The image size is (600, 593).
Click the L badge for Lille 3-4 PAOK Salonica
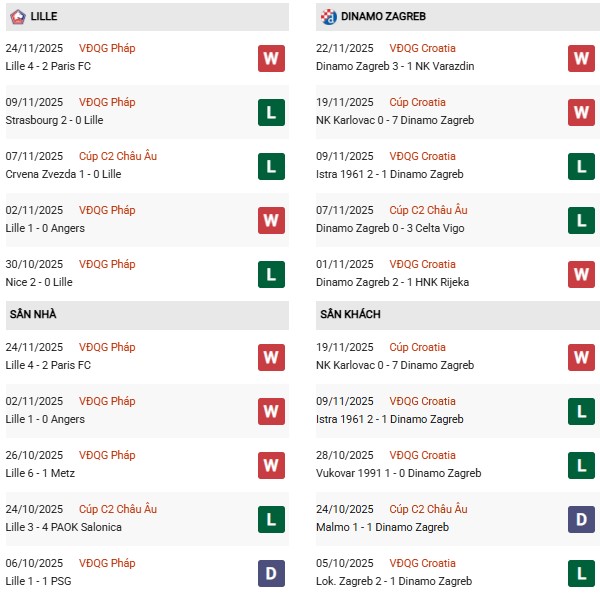coord(270,519)
